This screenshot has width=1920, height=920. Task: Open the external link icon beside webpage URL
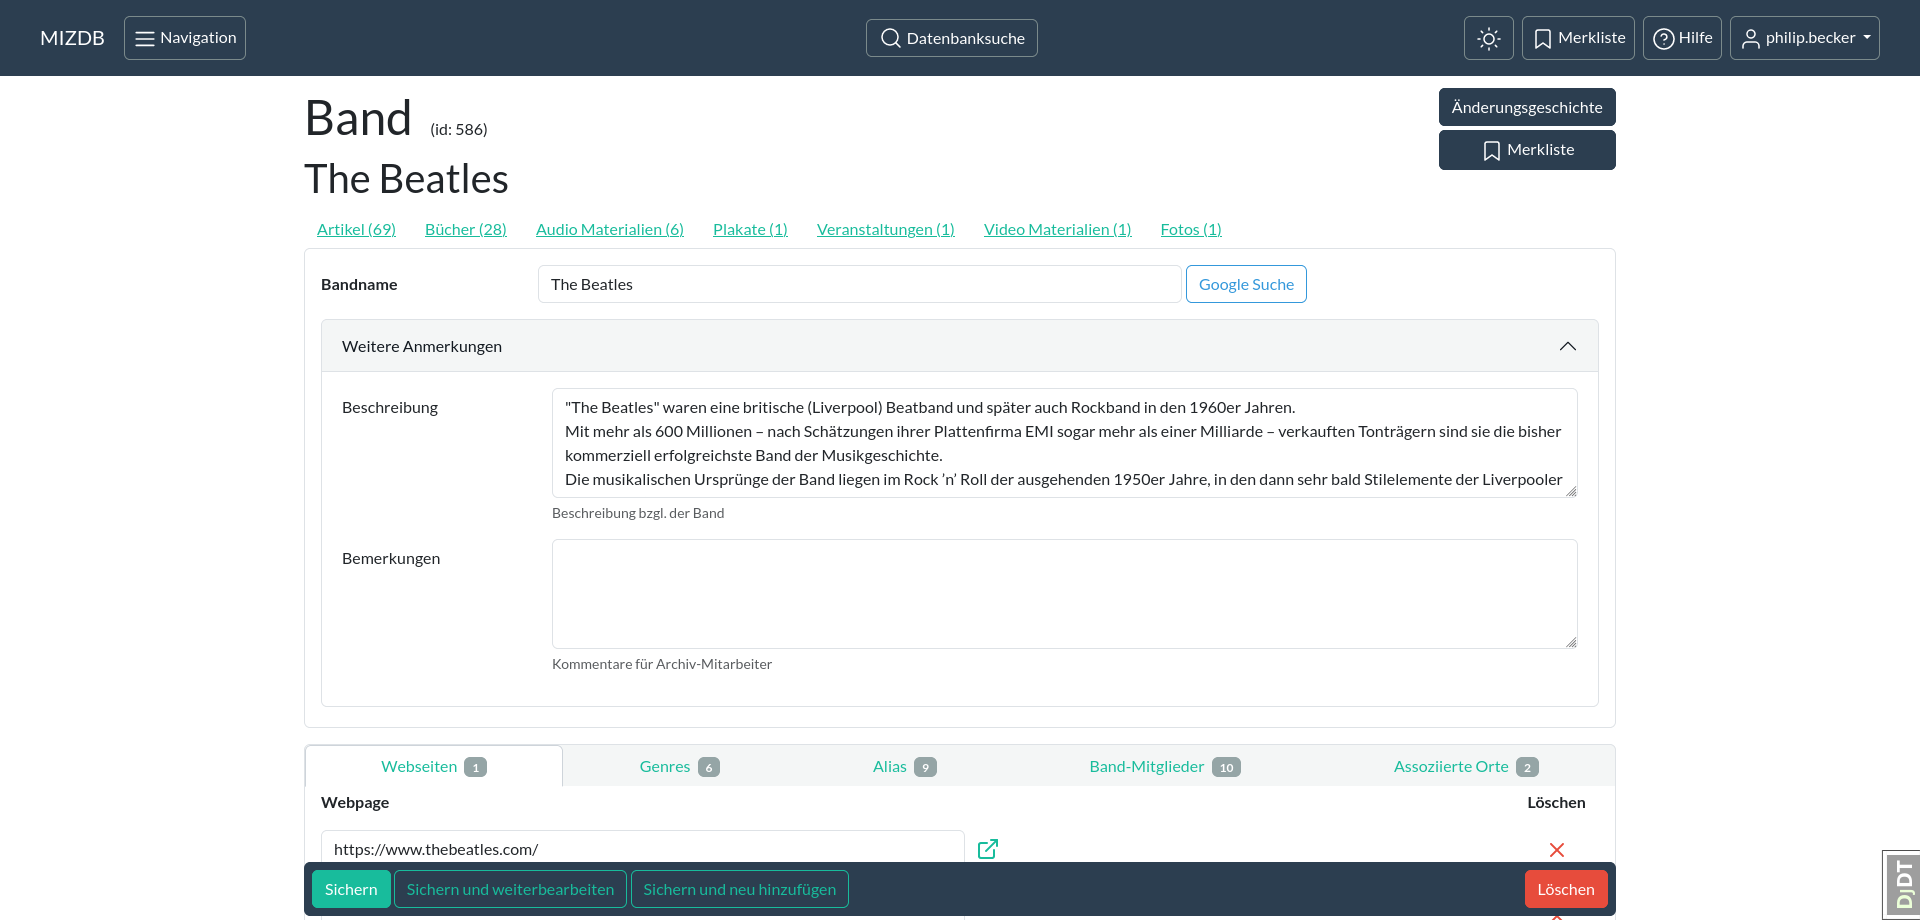click(988, 849)
